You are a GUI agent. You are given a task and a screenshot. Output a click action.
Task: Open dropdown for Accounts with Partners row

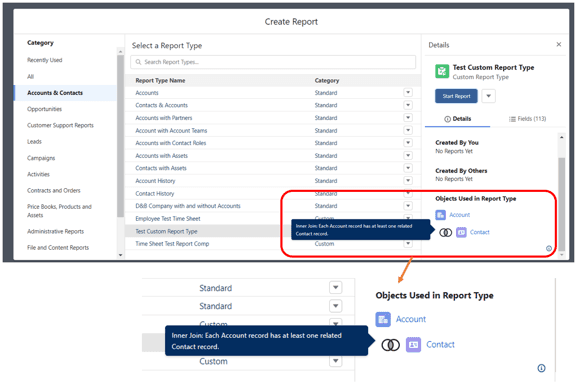(x=408, y=118)
